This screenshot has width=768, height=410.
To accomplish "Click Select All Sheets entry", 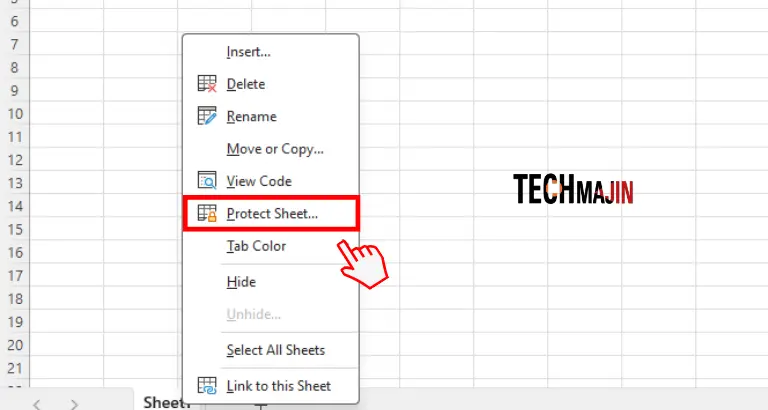I will tap(276, 350).
